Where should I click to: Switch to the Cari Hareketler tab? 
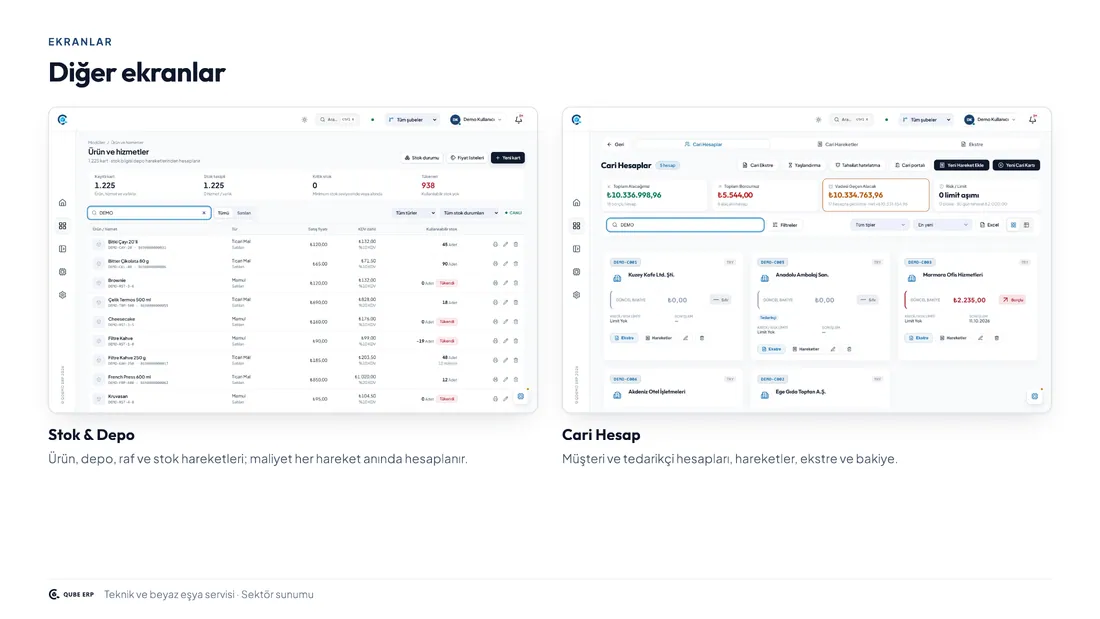(x=838, y=145)
